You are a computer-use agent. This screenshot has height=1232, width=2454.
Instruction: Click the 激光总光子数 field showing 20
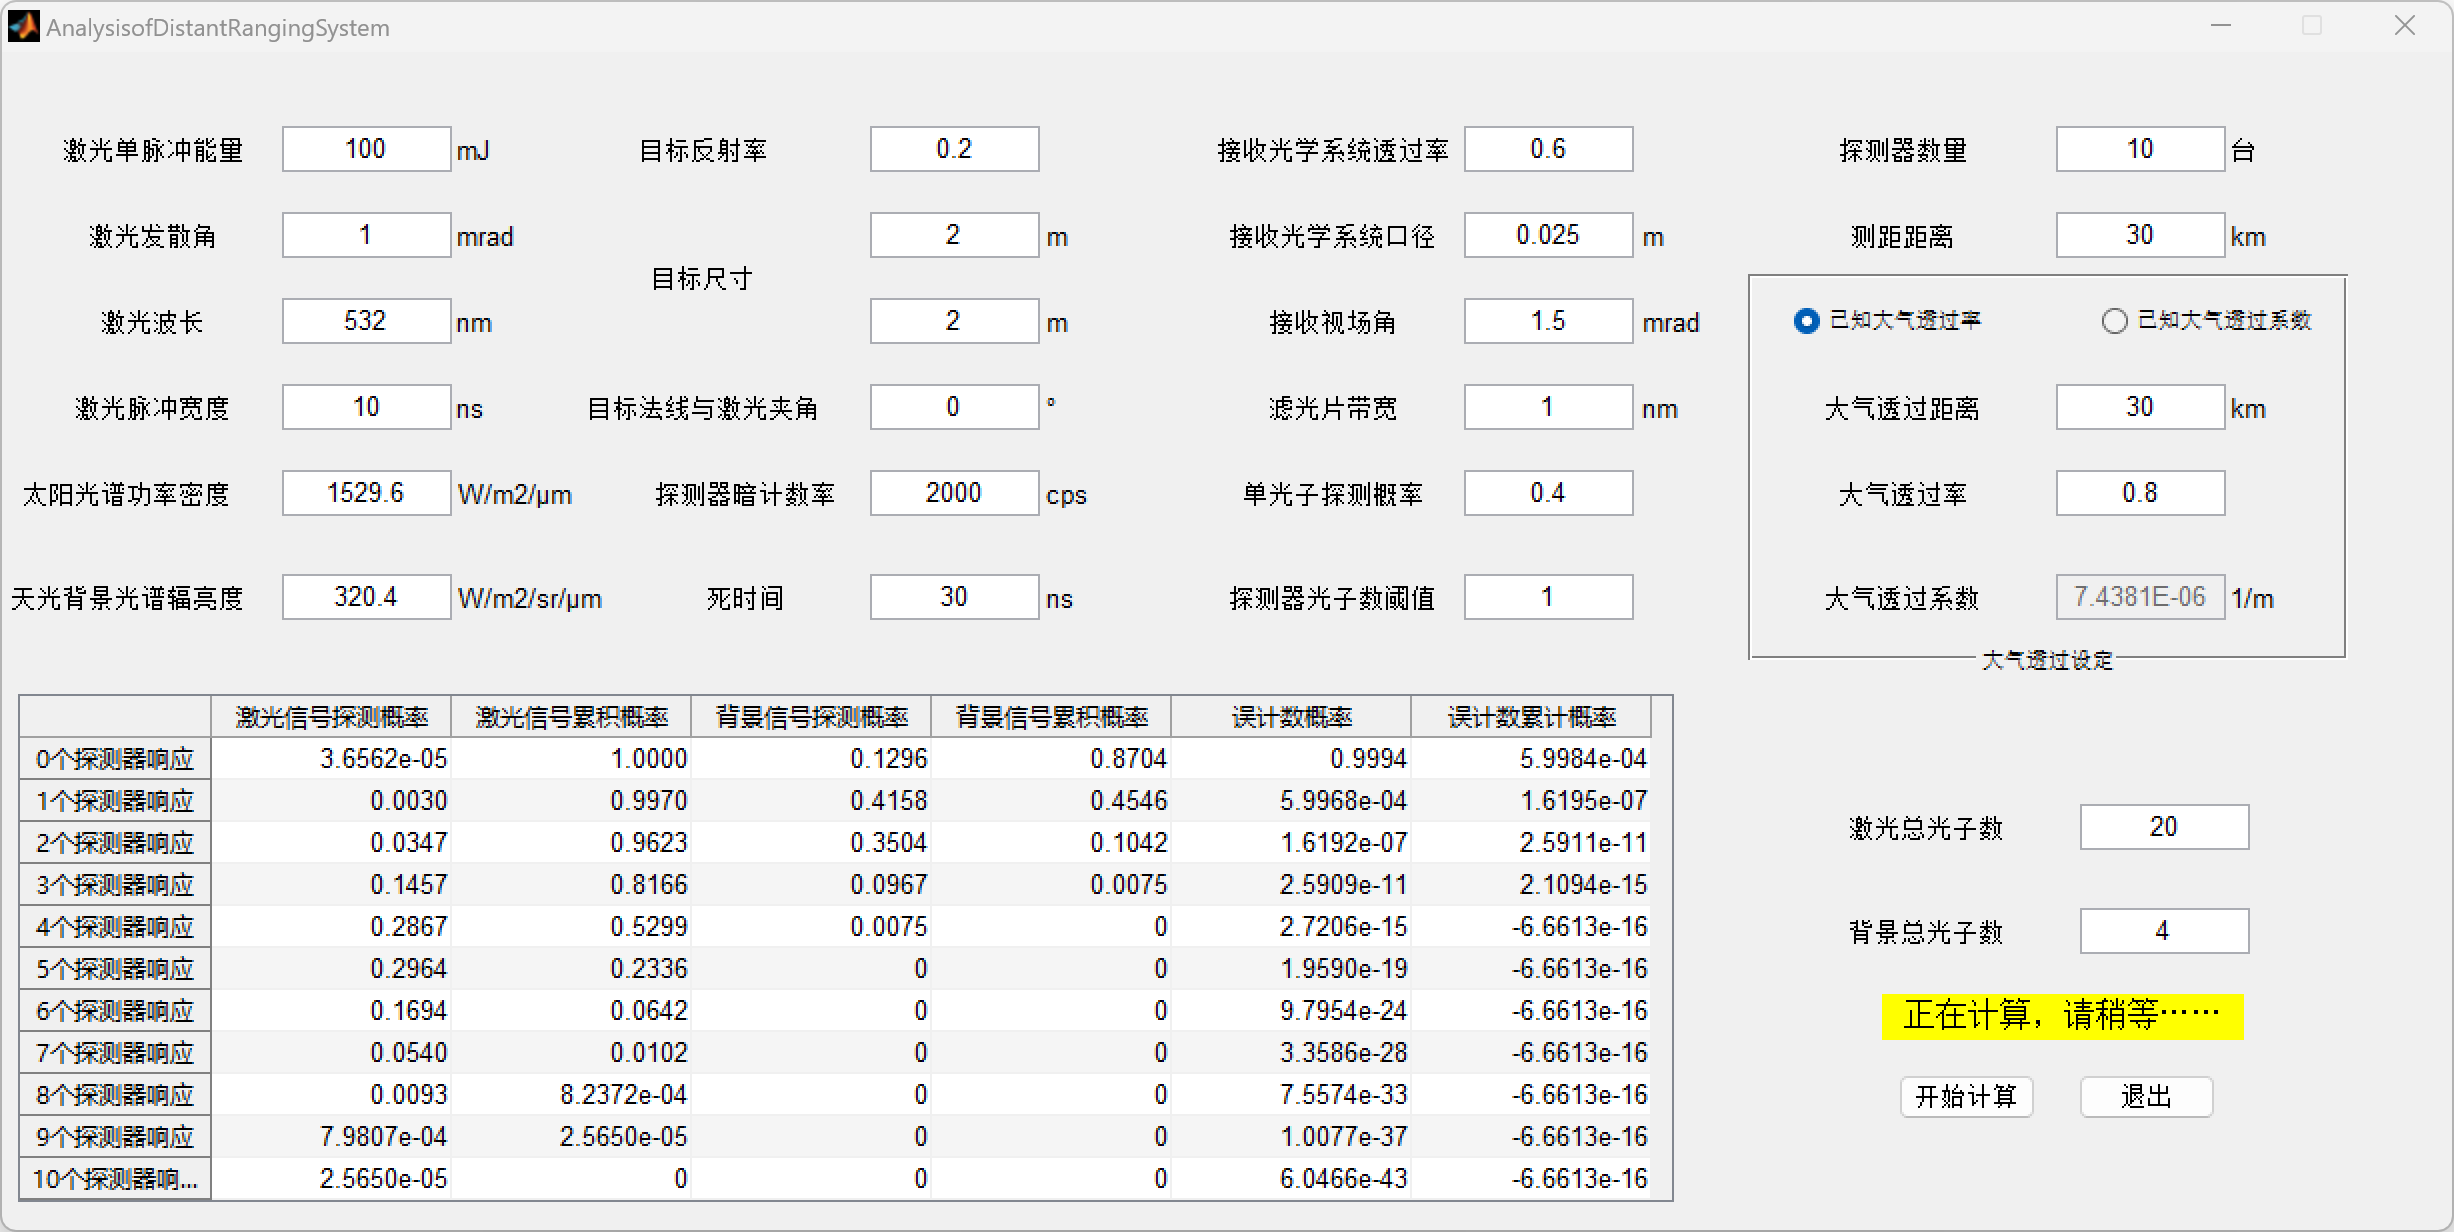(2164, 827)
